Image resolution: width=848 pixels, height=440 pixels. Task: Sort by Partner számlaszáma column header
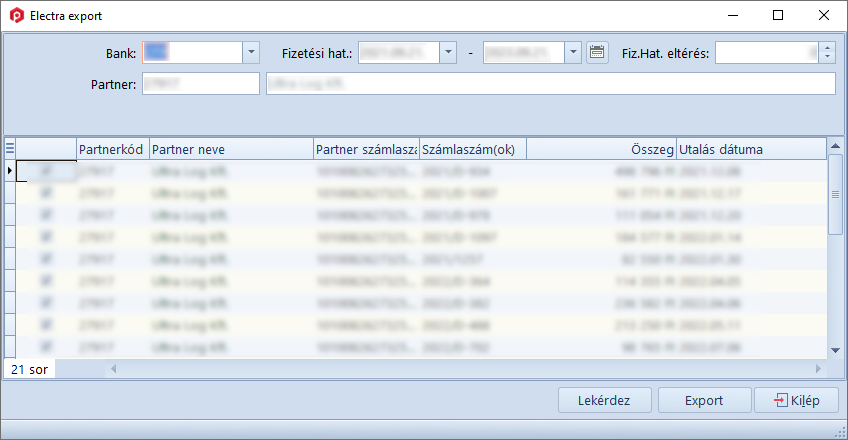(367, 149)
